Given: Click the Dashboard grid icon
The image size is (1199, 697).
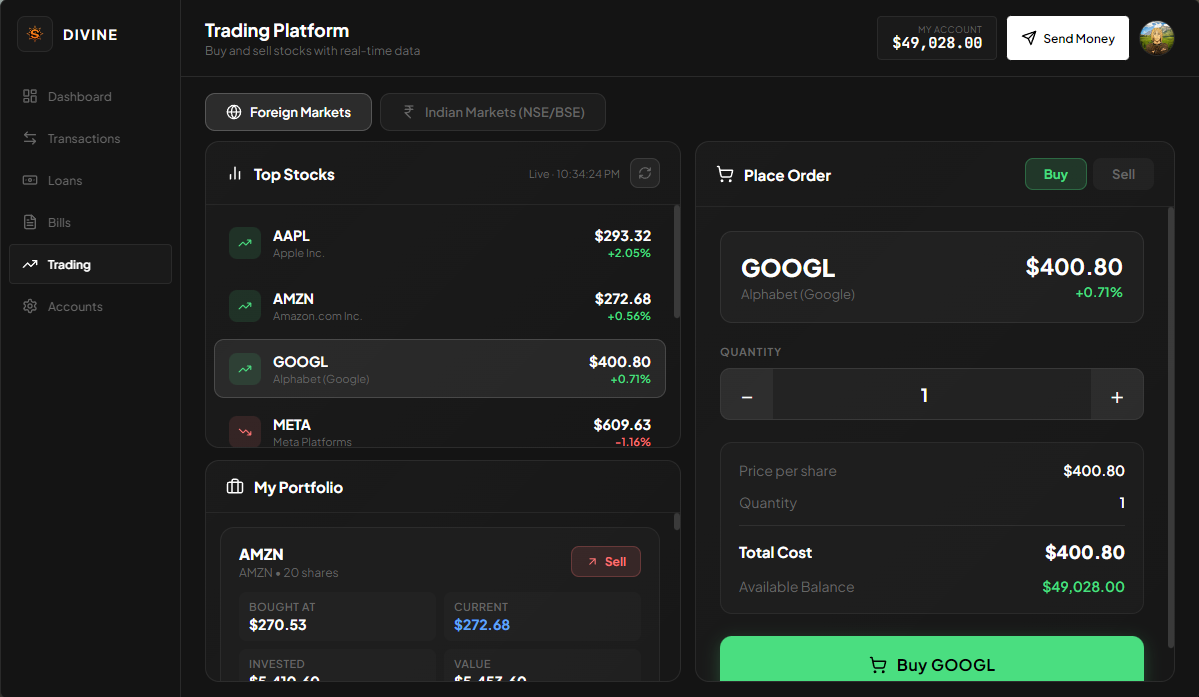Looking at the screenshot, I should coord(30,96).
